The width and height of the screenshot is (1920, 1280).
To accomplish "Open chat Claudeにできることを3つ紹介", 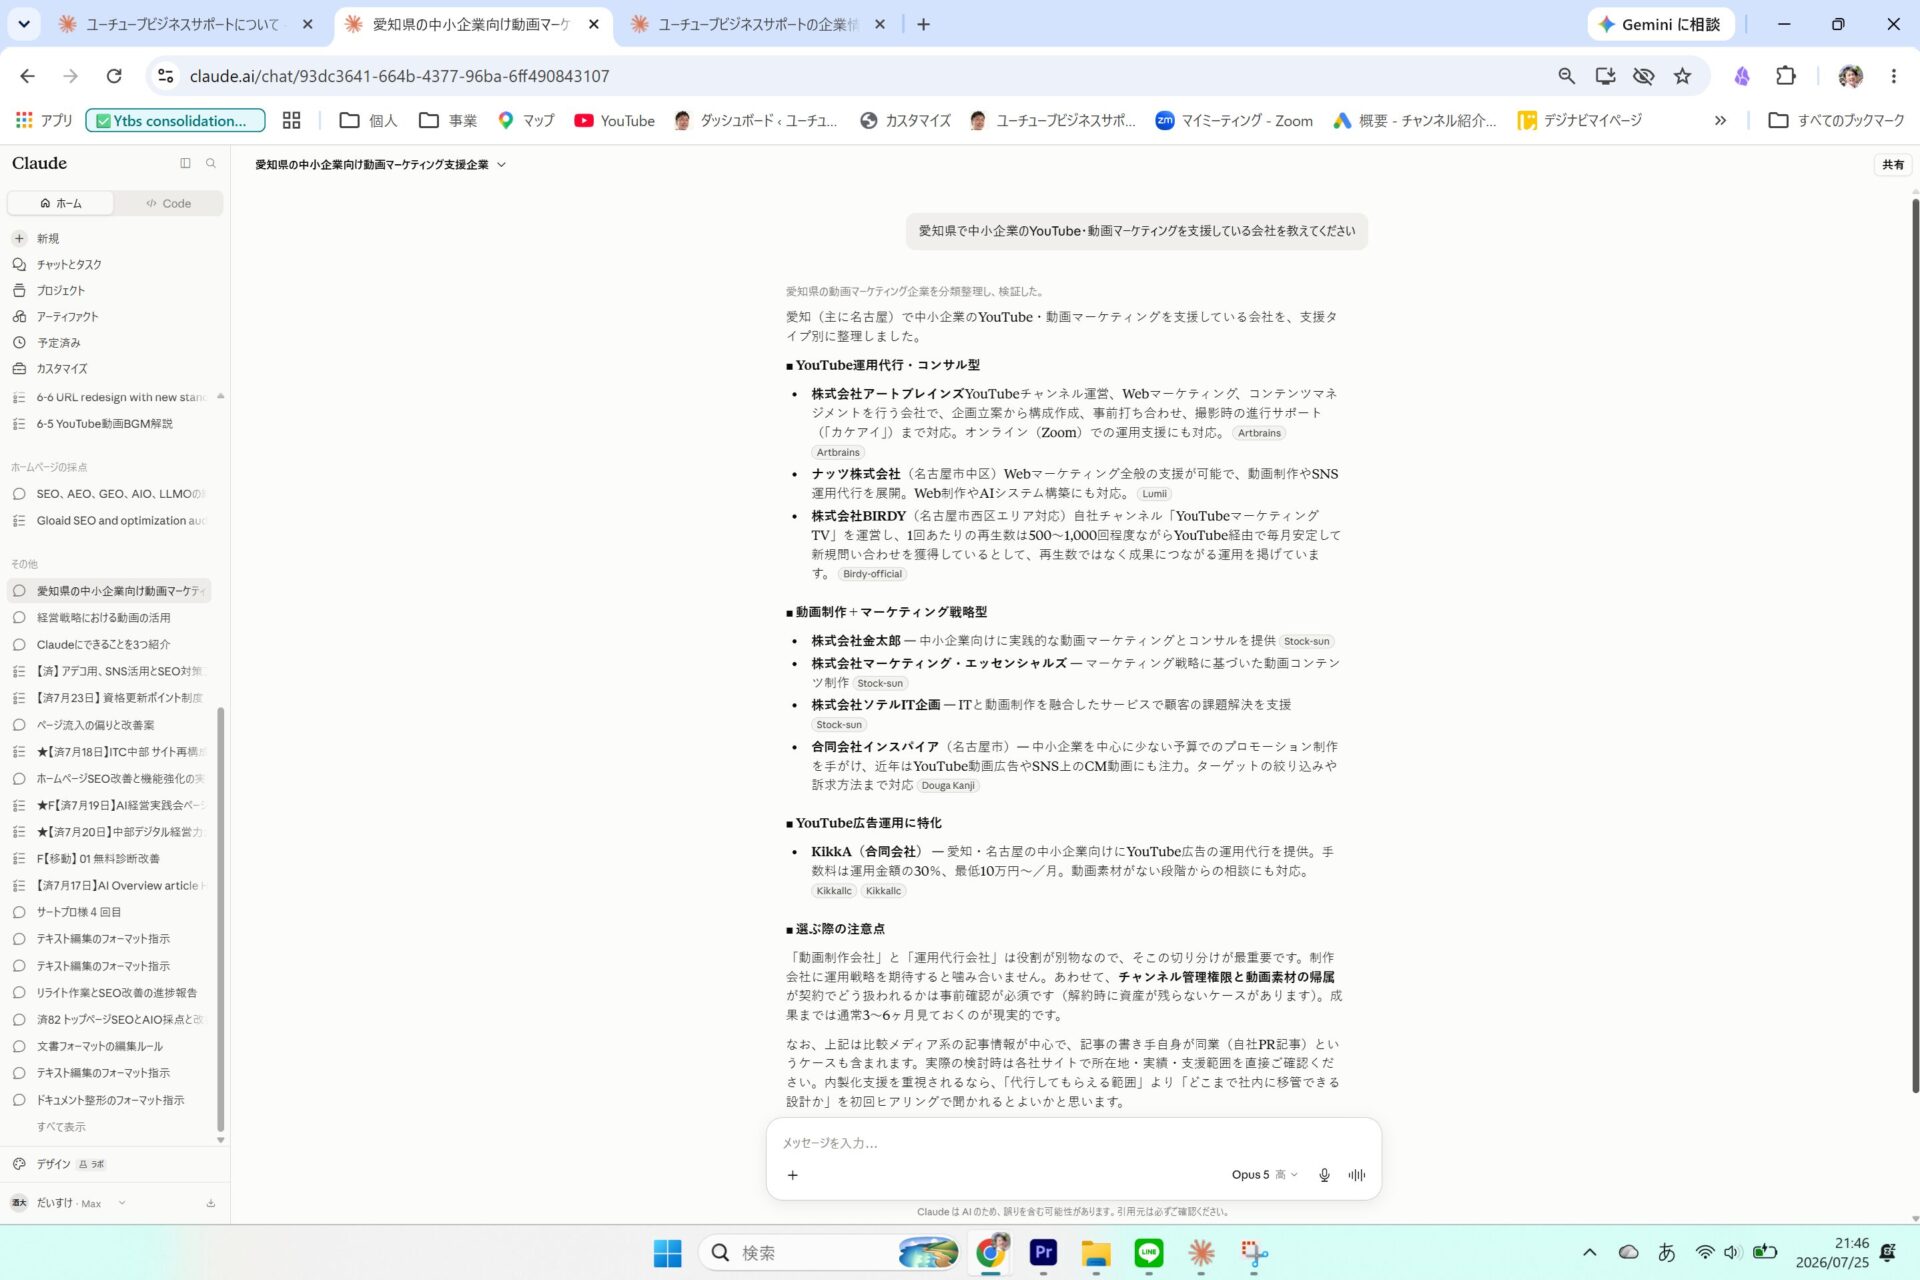I will [x=109, y=645].
